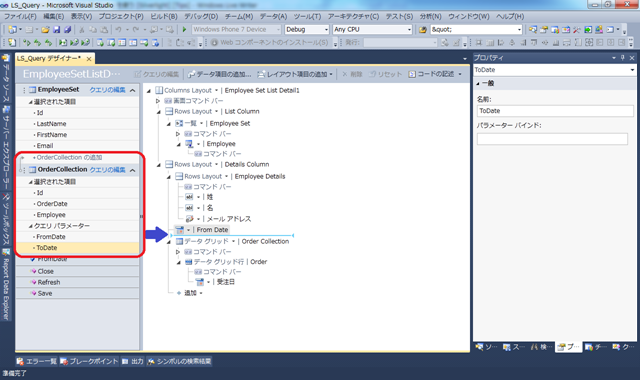Click the Find in Files icon beside search box

click(x=423, y=29)
